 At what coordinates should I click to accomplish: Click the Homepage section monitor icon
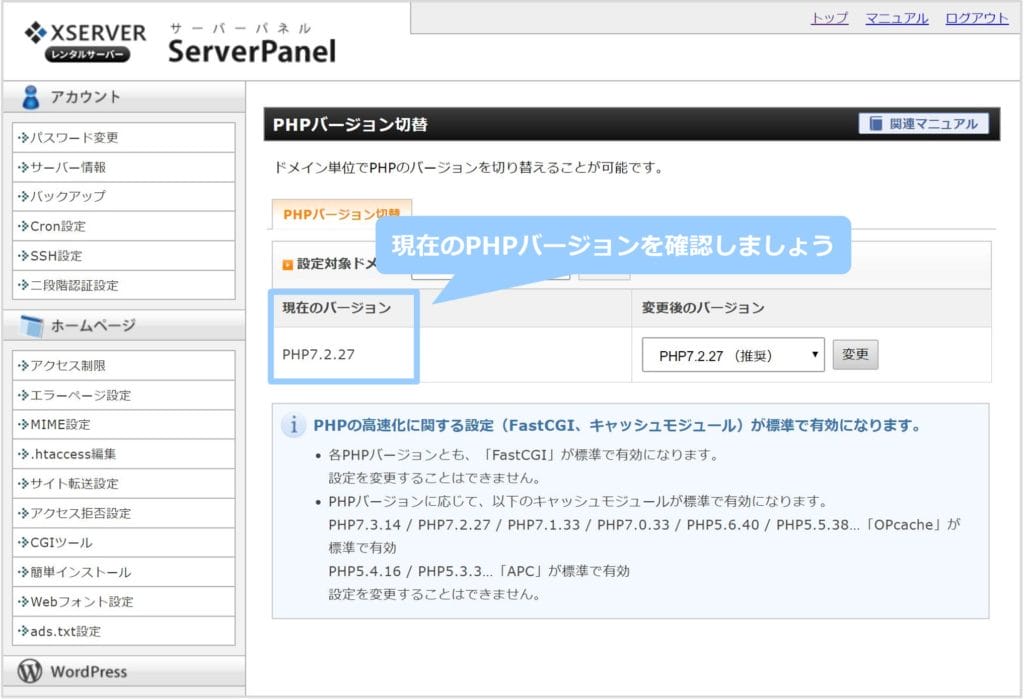31,326
